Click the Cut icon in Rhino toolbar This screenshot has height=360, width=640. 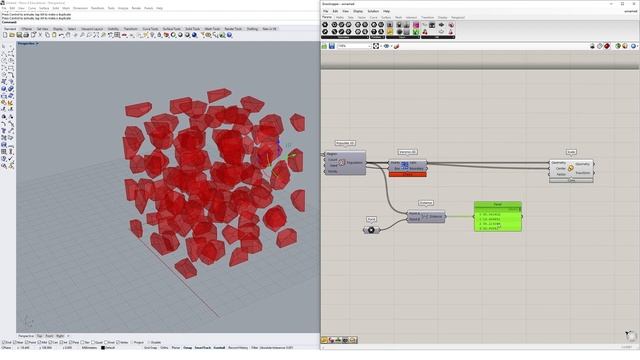click(x=40, y=35)
